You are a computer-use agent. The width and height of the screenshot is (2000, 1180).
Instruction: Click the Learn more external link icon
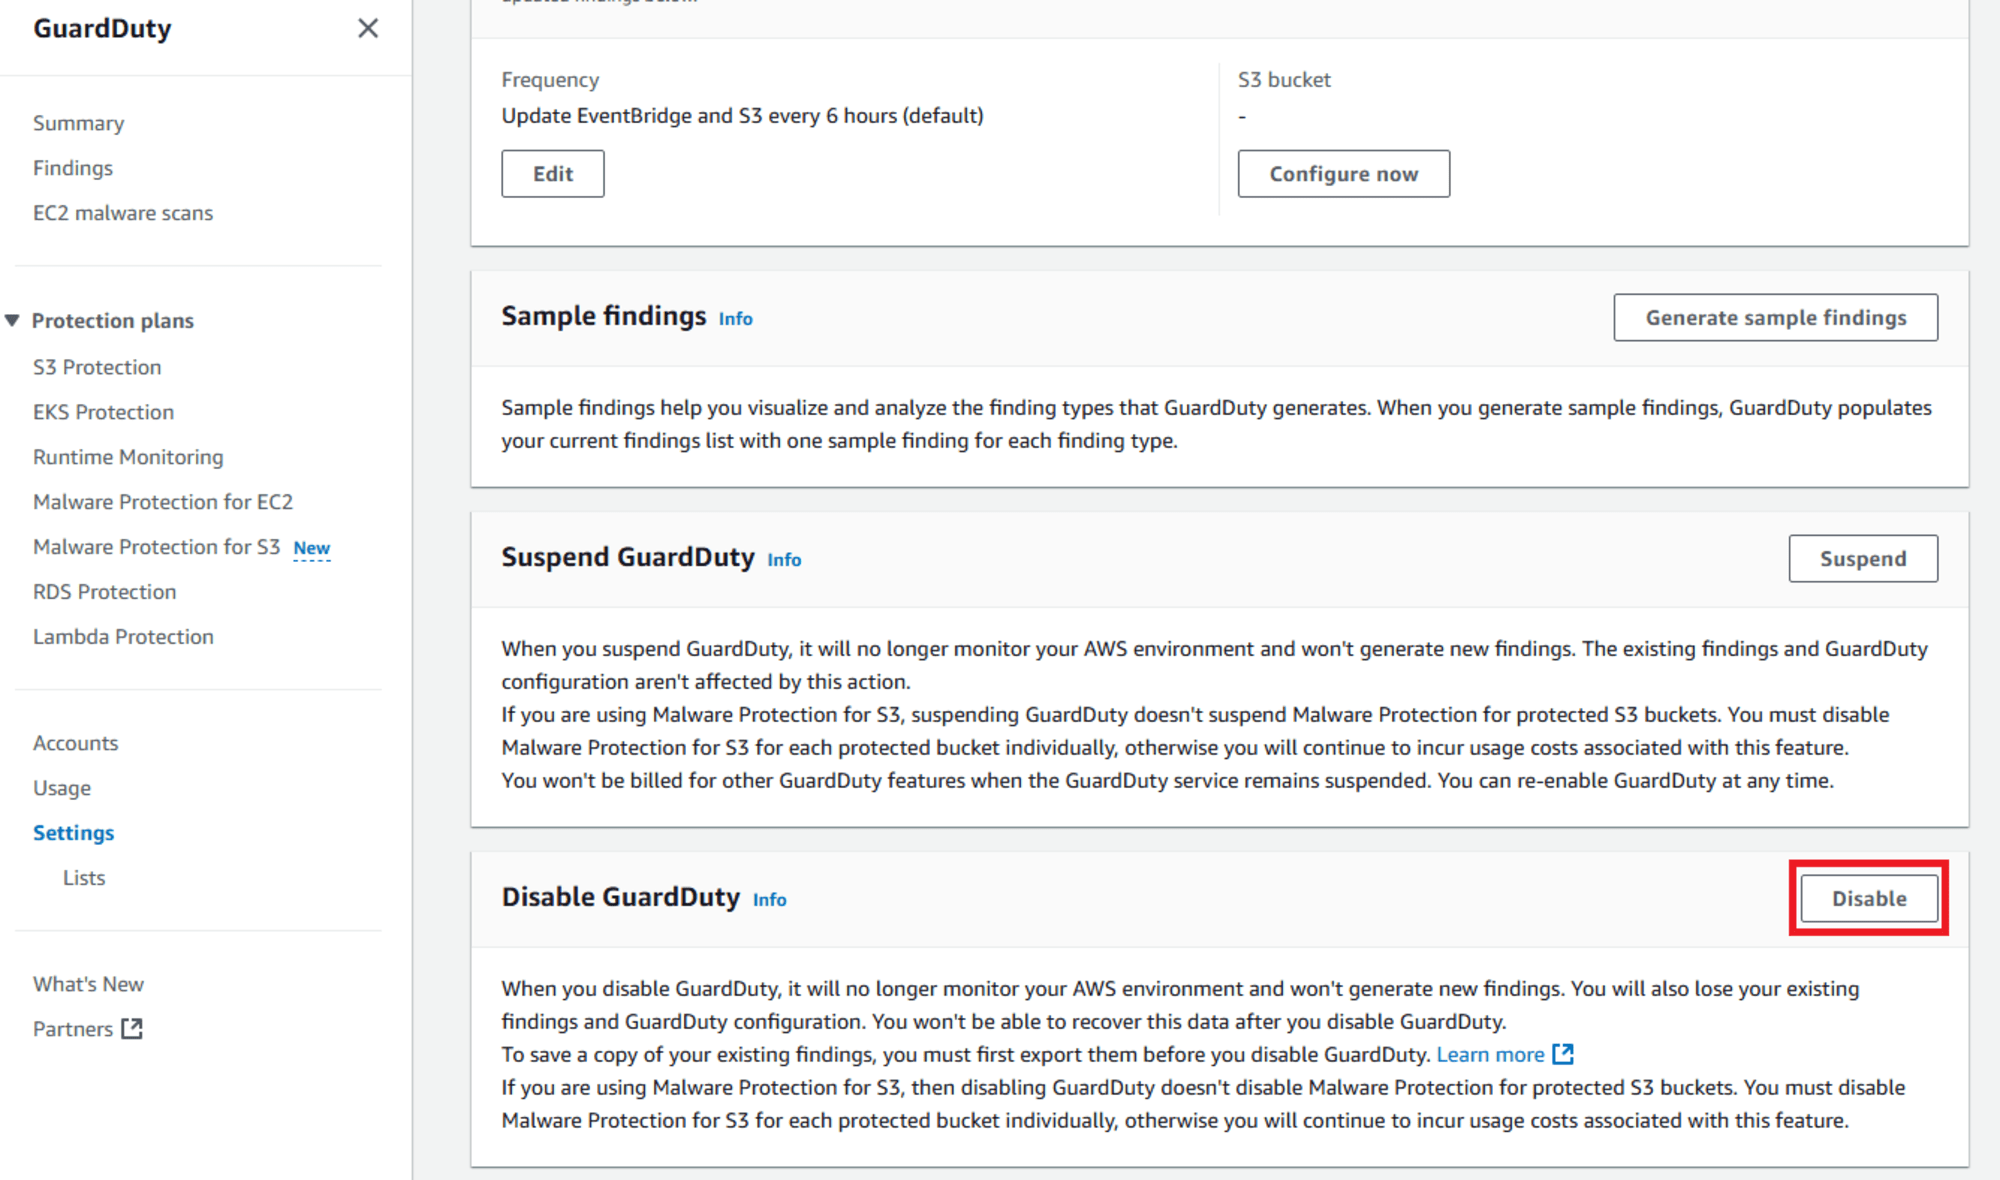(1563, 1054)
